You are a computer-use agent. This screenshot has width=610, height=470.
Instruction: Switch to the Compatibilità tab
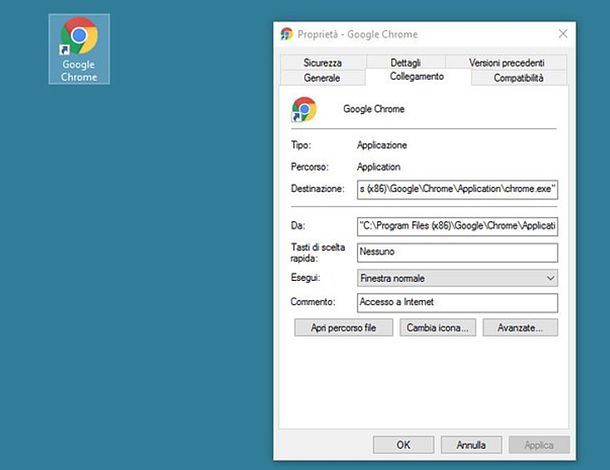point(518,78)
